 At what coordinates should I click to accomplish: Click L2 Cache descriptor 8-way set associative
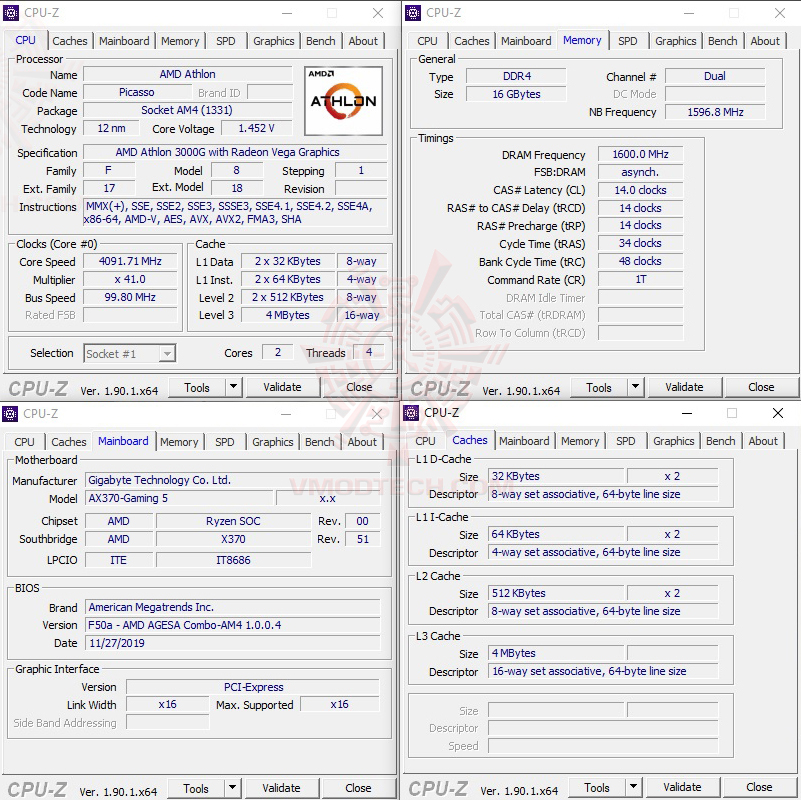pos(603,611)
